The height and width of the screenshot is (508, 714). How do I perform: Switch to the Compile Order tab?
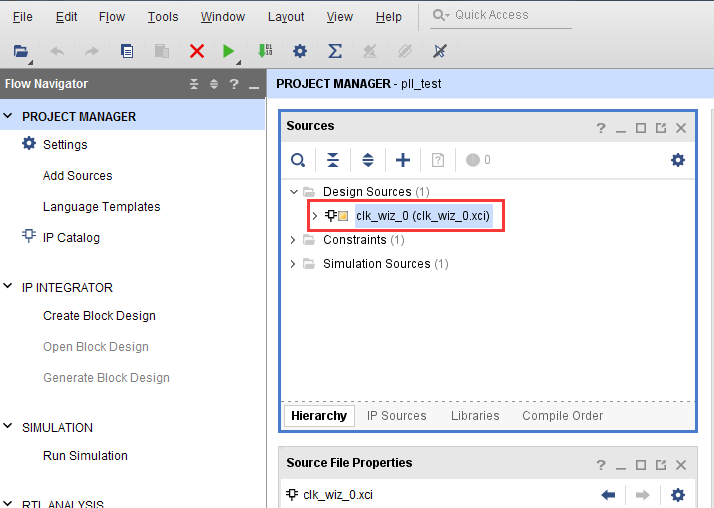coord(562,416)
